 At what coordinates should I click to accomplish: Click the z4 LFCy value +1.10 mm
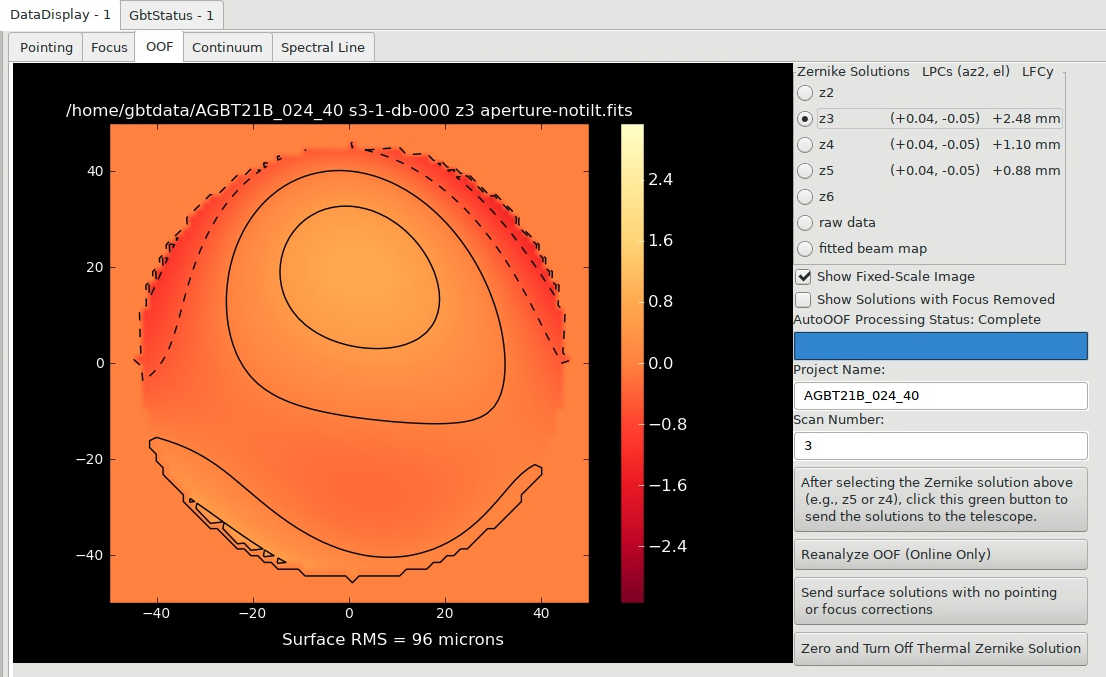pos(1026,145)
